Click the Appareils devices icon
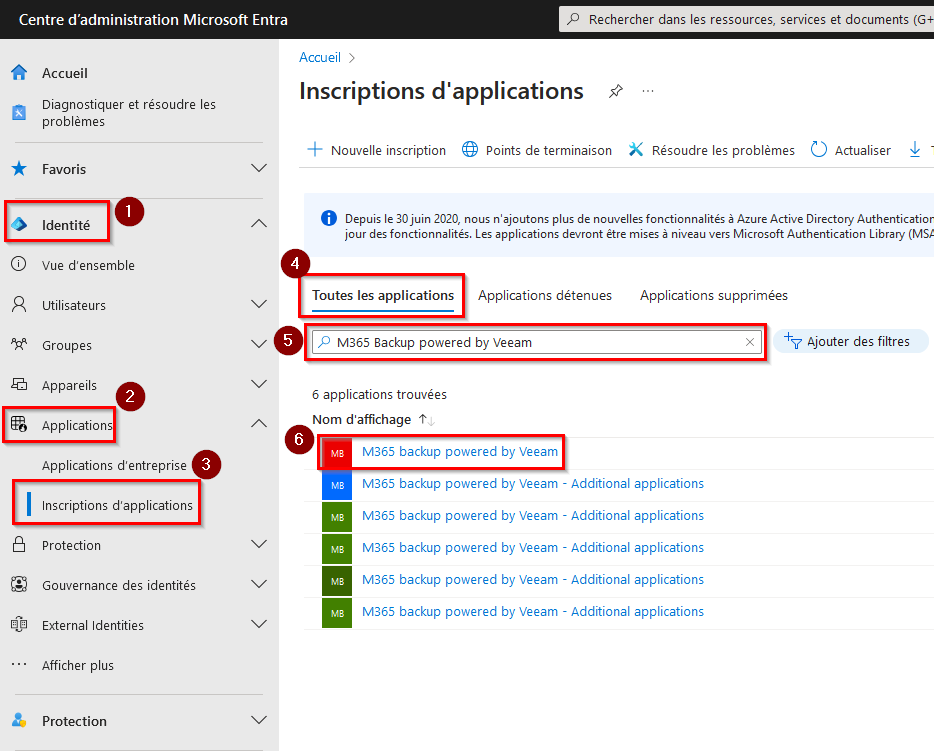934x751 pixels. [x=19, y=384]
